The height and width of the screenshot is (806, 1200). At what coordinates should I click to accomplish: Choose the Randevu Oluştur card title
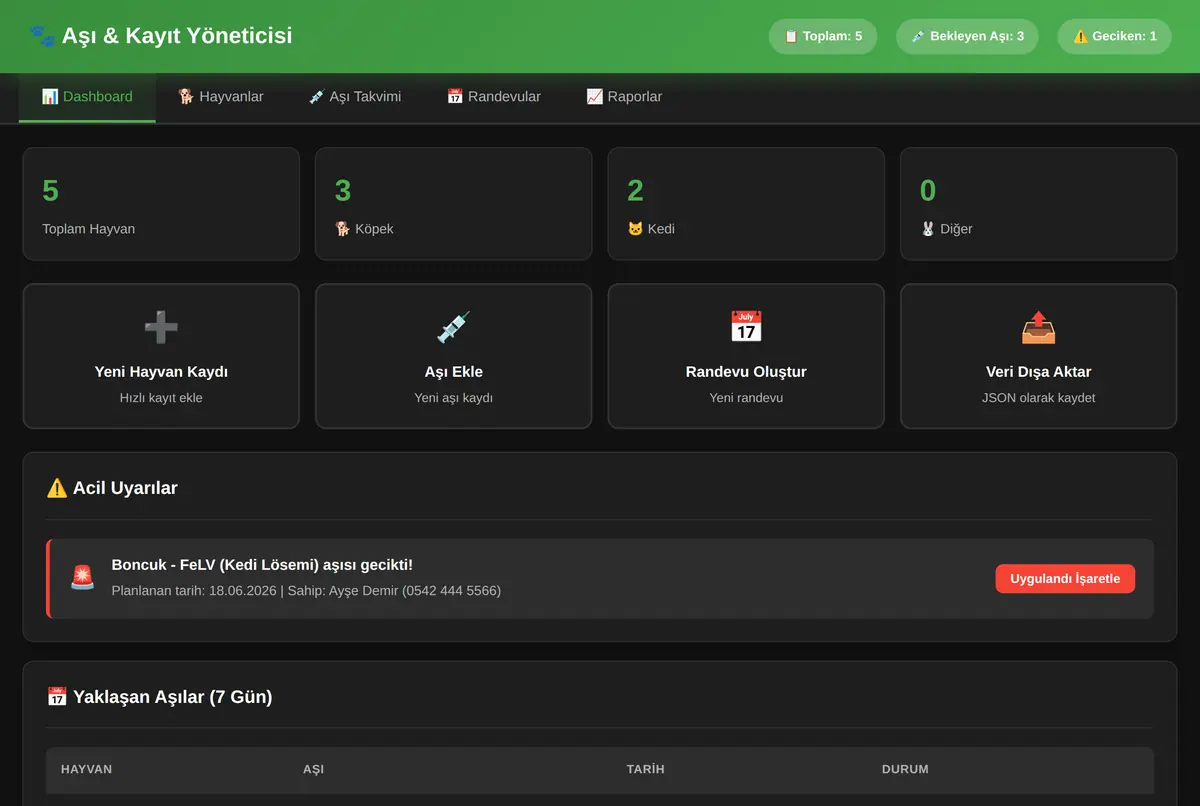[x=746, y=372]
